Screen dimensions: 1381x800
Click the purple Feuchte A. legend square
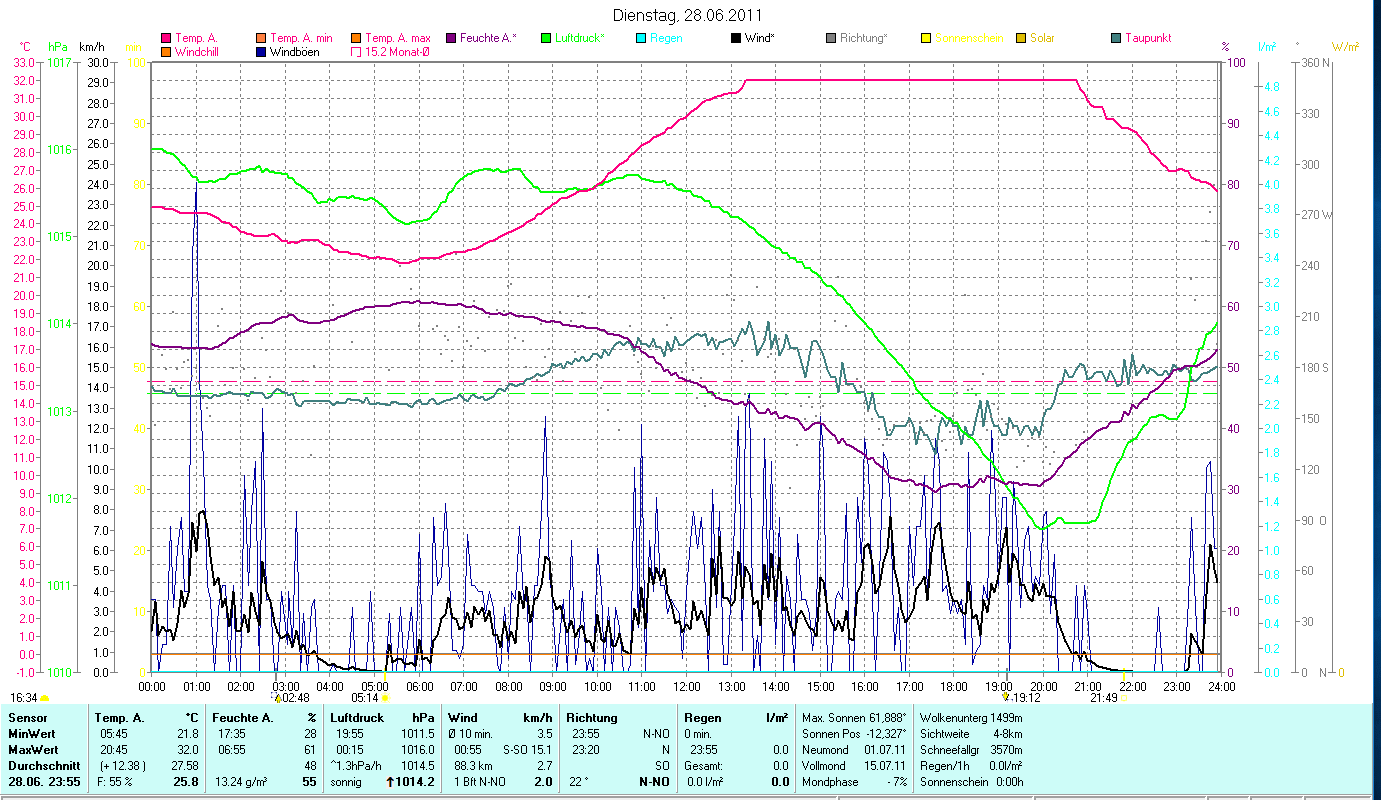pos(451,39)
